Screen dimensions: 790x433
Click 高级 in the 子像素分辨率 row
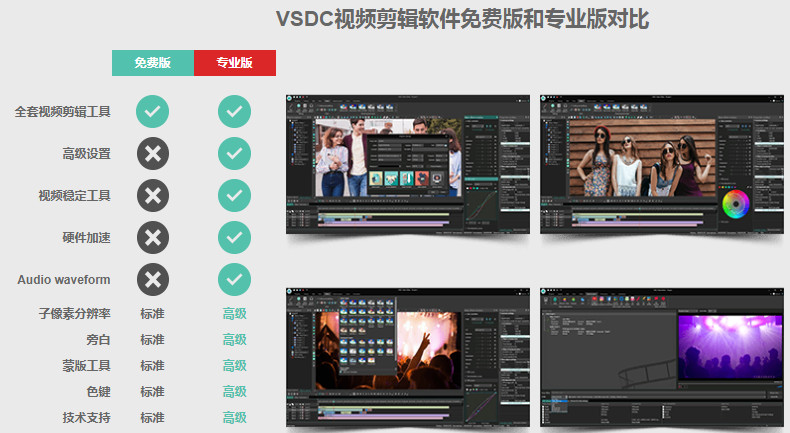pyautogui.click(x=235, y=314)
